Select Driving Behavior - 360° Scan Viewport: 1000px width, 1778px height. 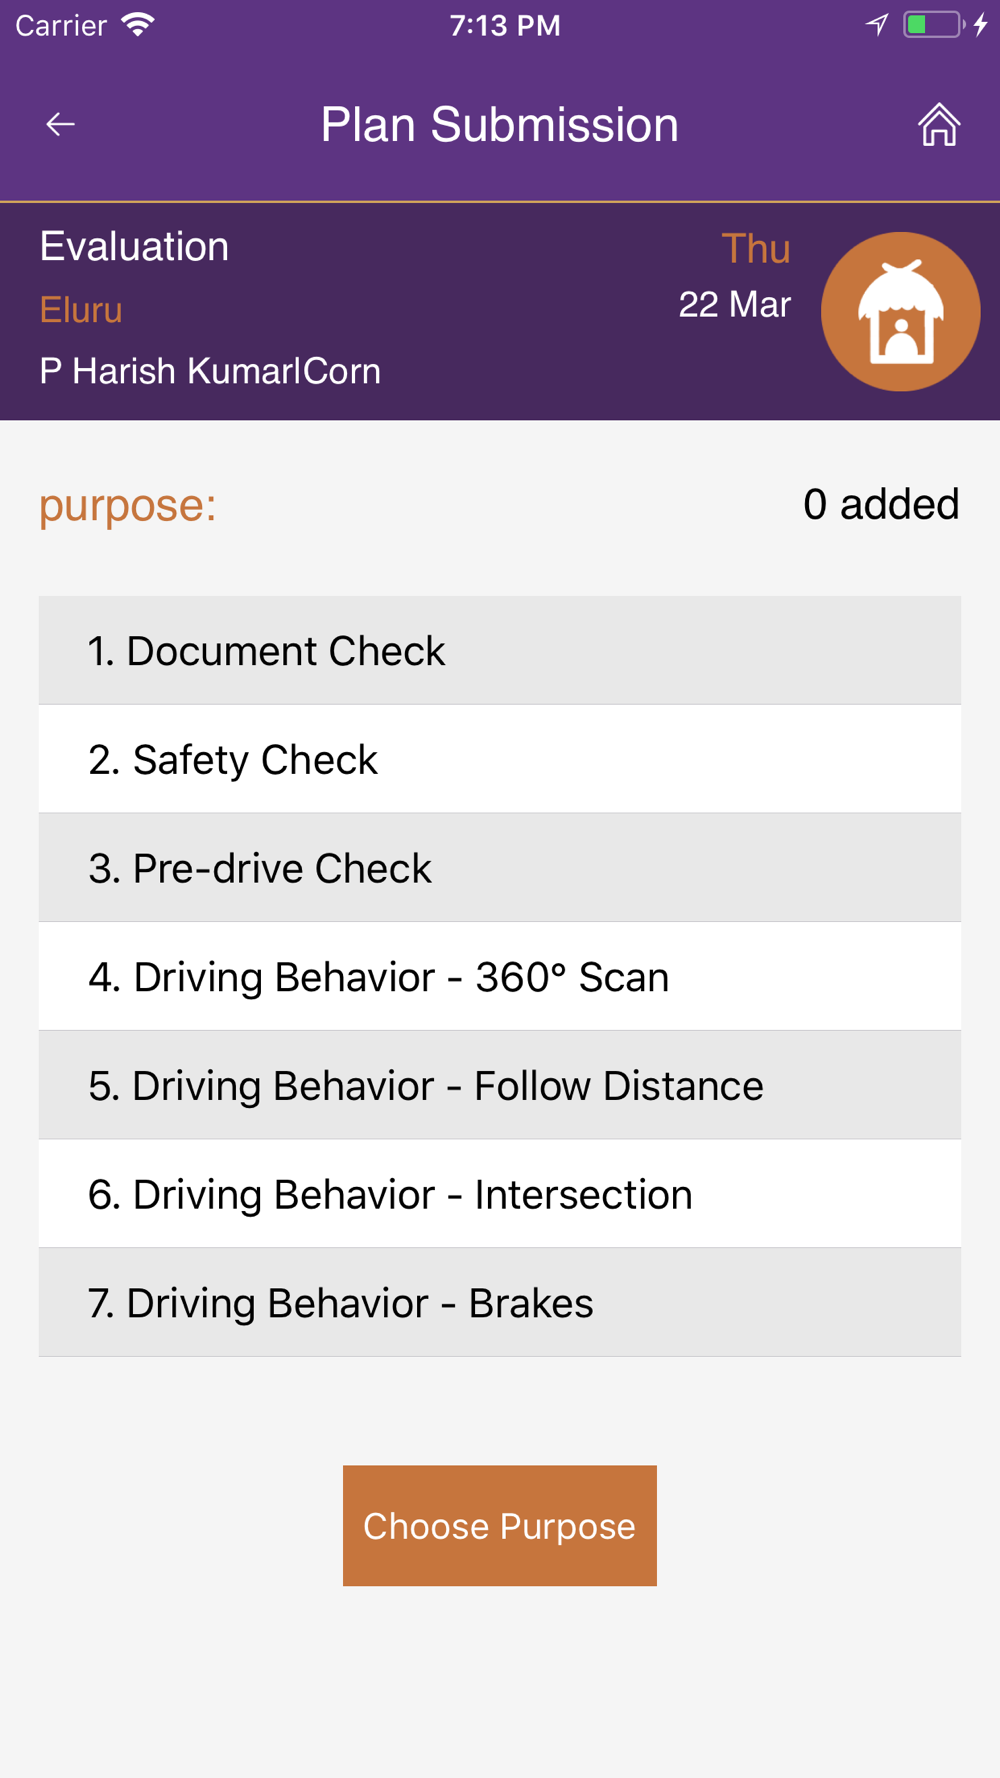tap(500, 977)
